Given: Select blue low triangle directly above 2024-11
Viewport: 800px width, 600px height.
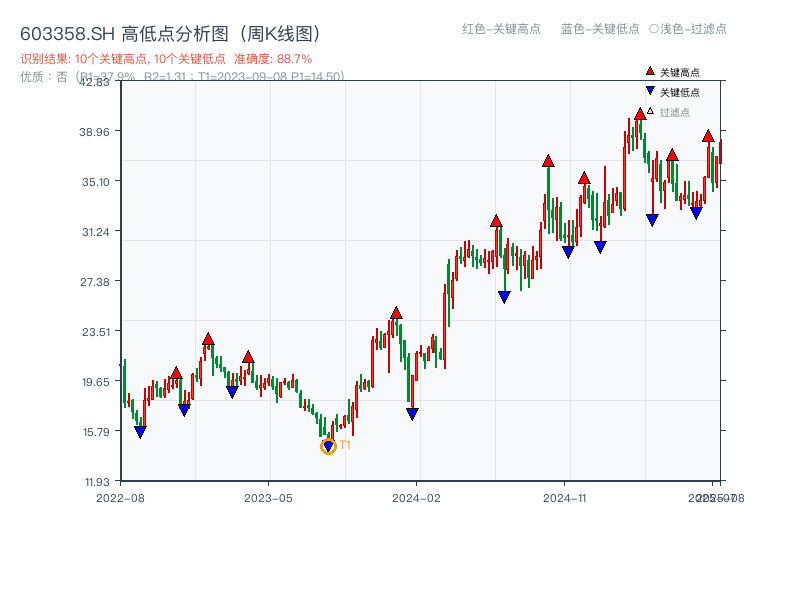Looking at the screenshot, I should click(568, 252).
